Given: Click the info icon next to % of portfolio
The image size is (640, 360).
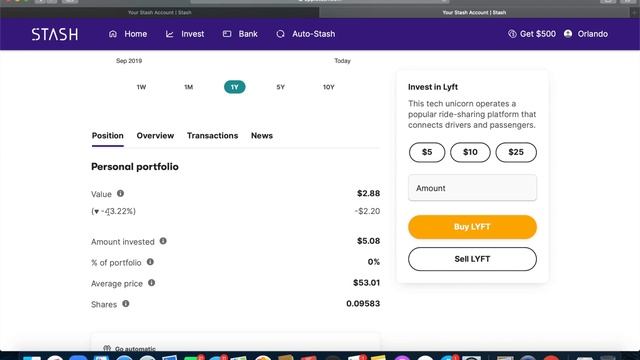Looking at the screenshot, I should click(x=150, y=262).
